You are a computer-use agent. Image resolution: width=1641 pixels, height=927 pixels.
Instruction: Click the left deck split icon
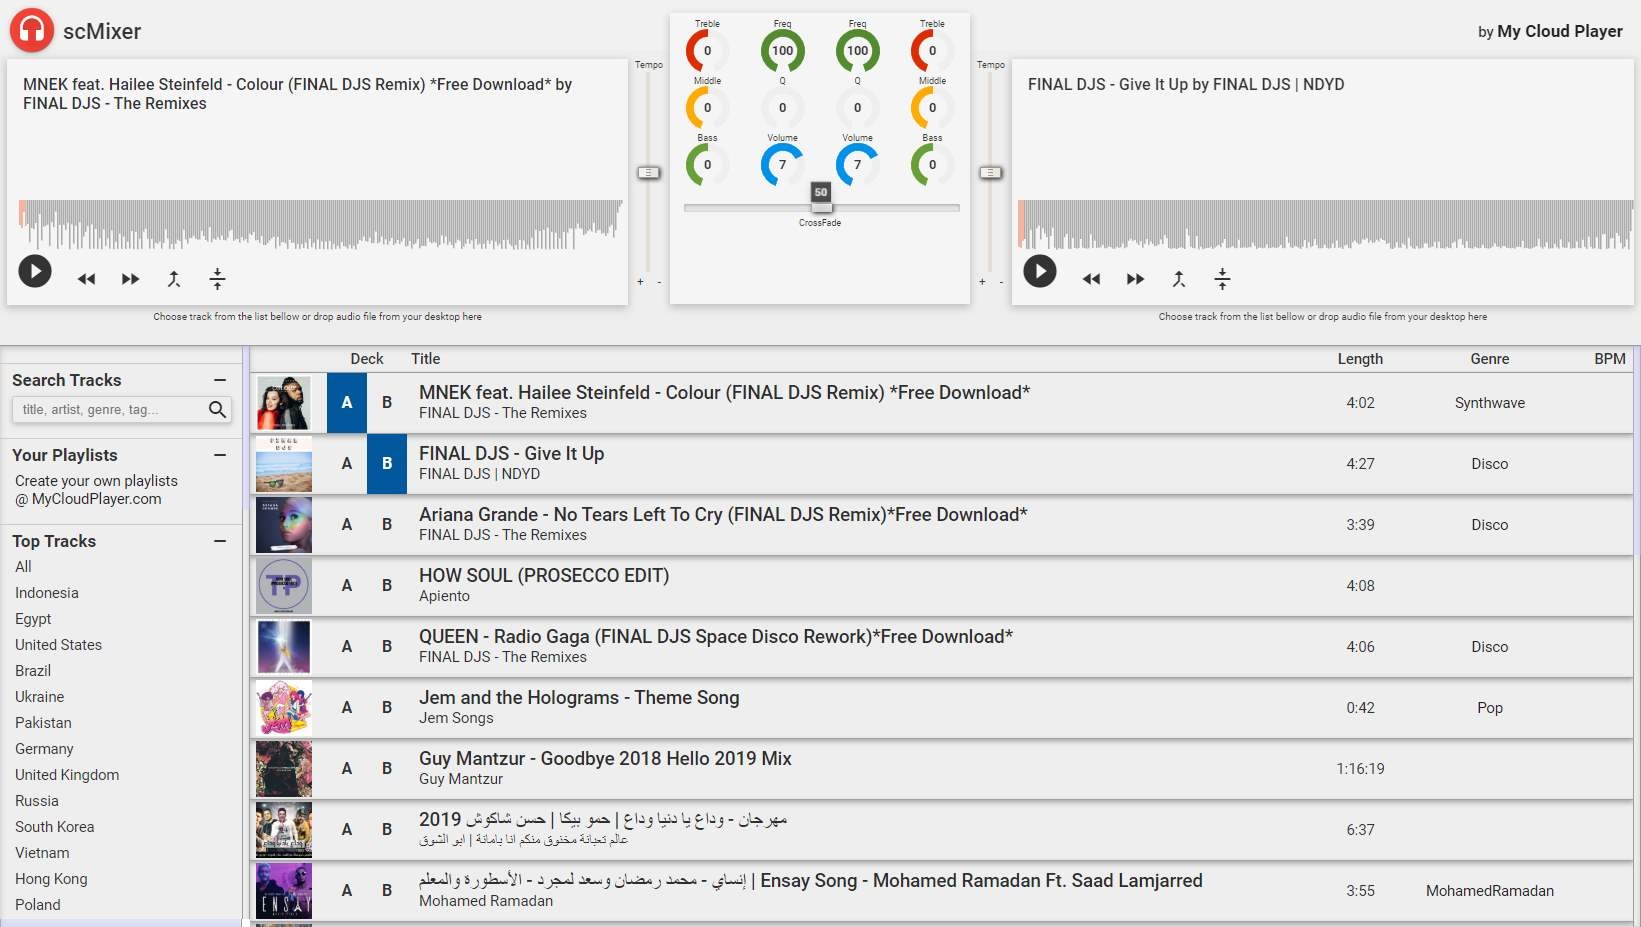click(x=217, y=279)
